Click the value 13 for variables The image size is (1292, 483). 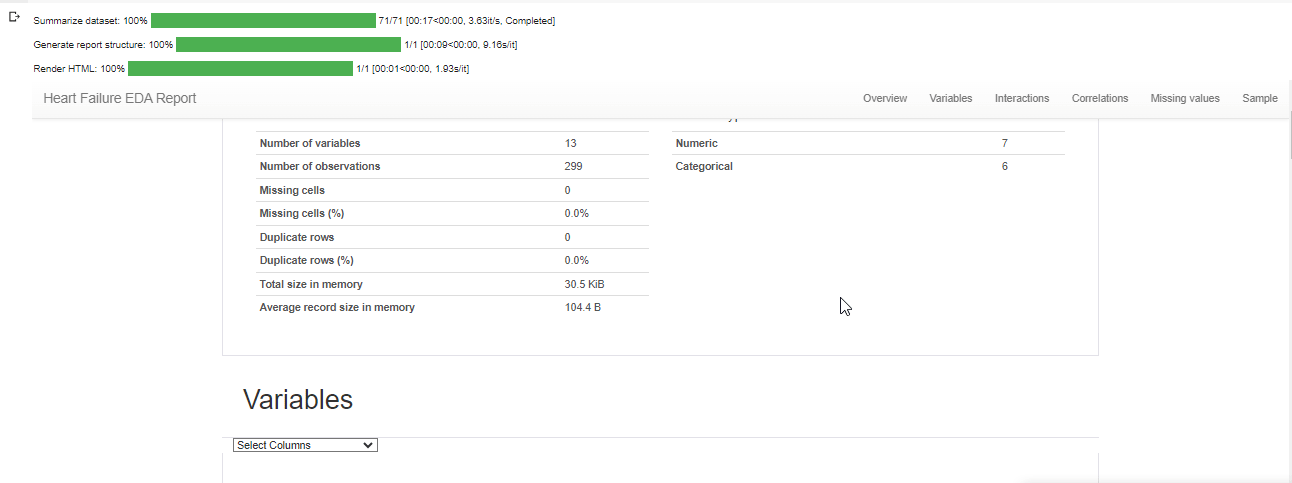570,143
